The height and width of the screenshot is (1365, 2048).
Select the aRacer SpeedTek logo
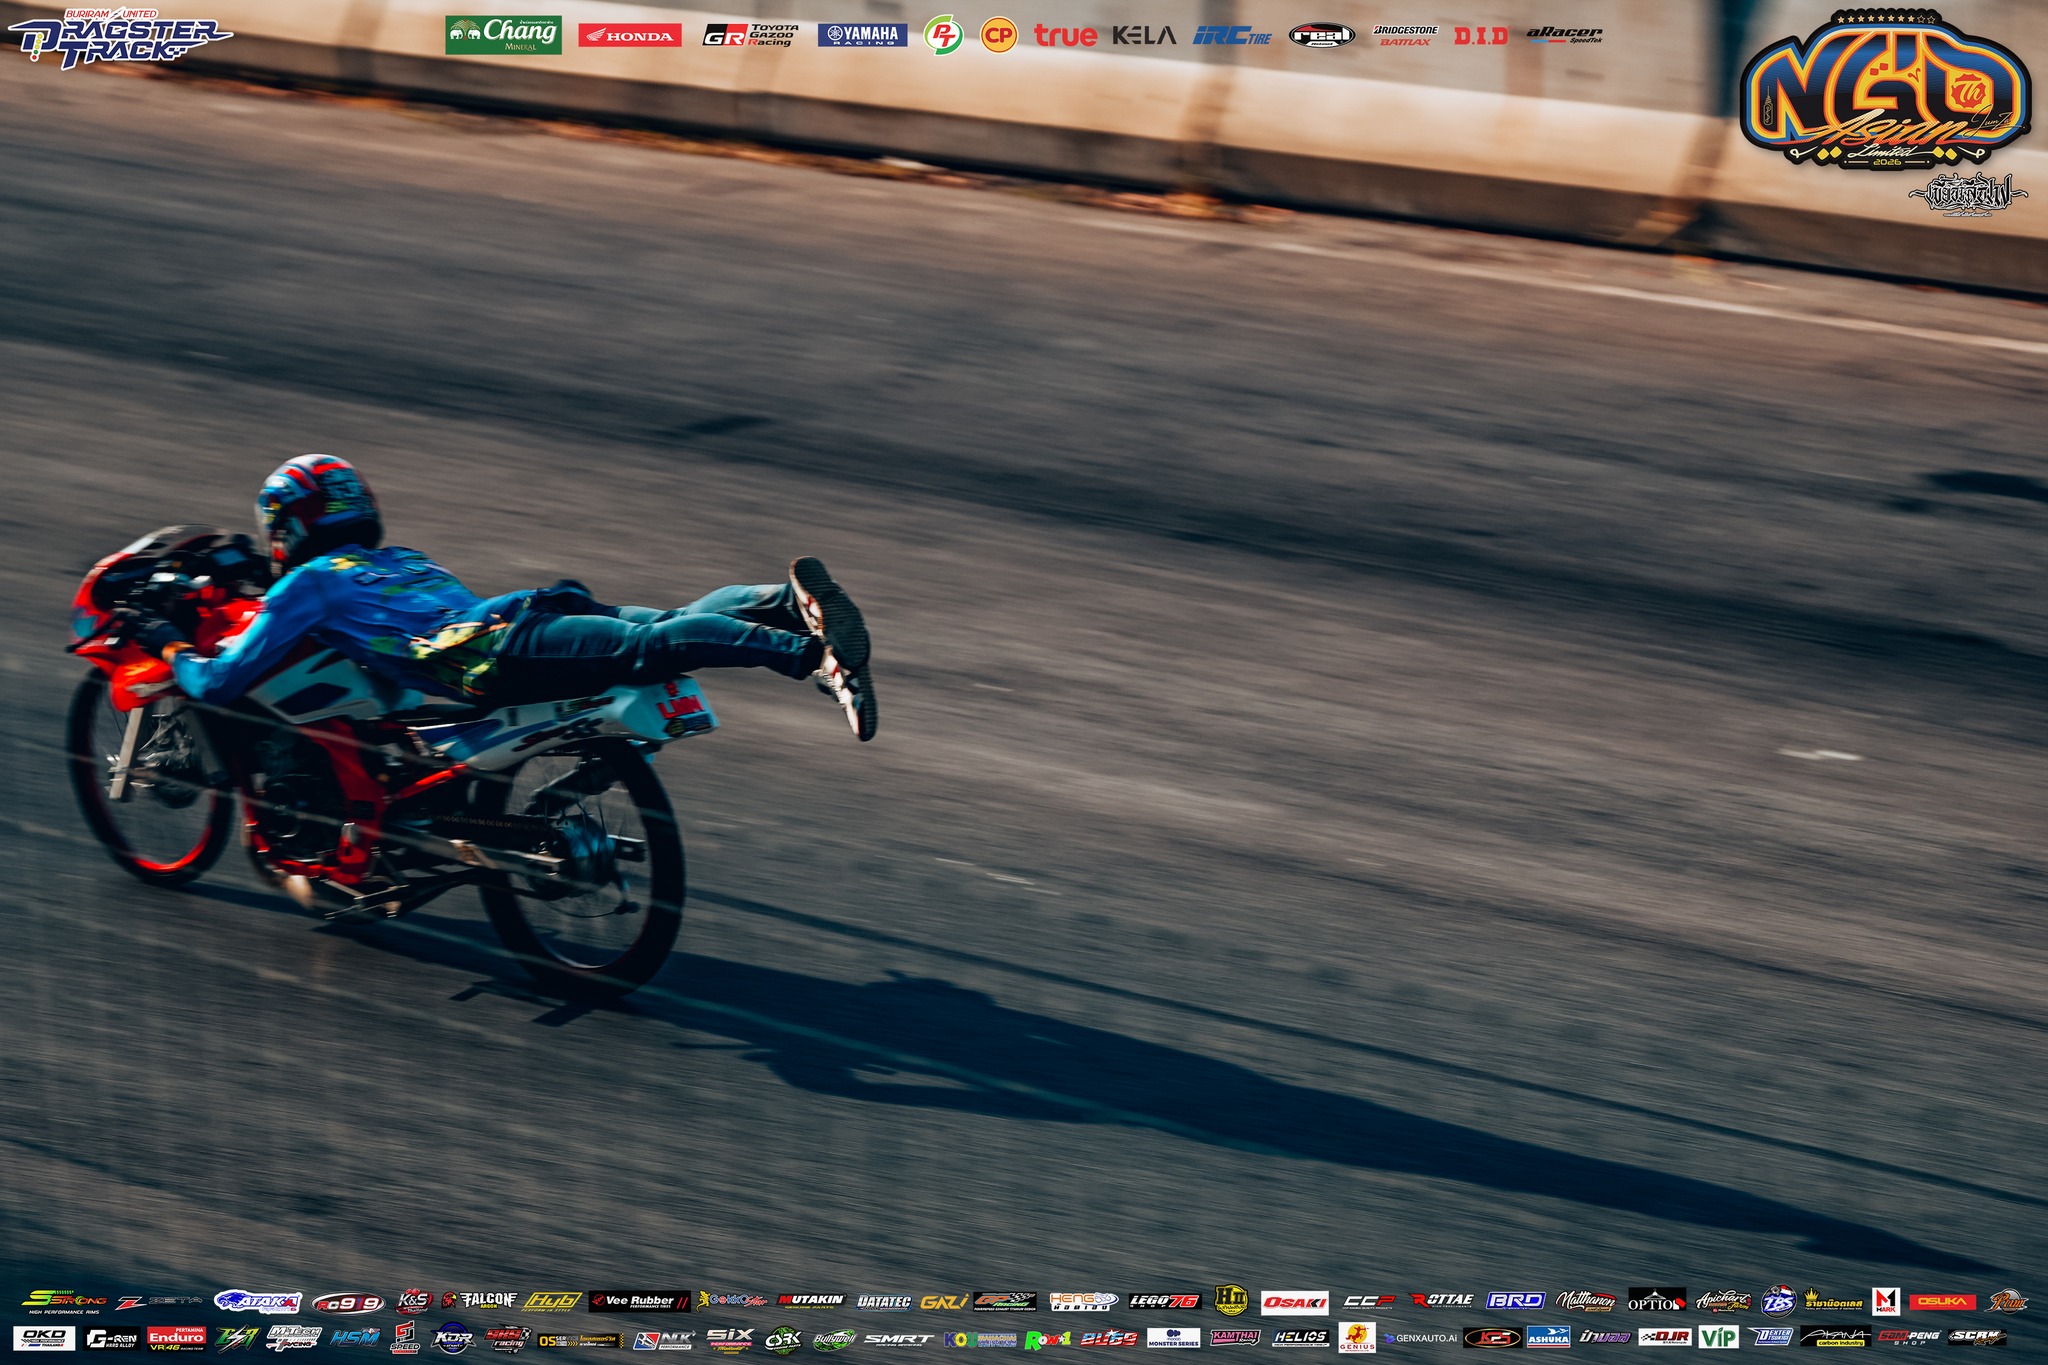1564,35
